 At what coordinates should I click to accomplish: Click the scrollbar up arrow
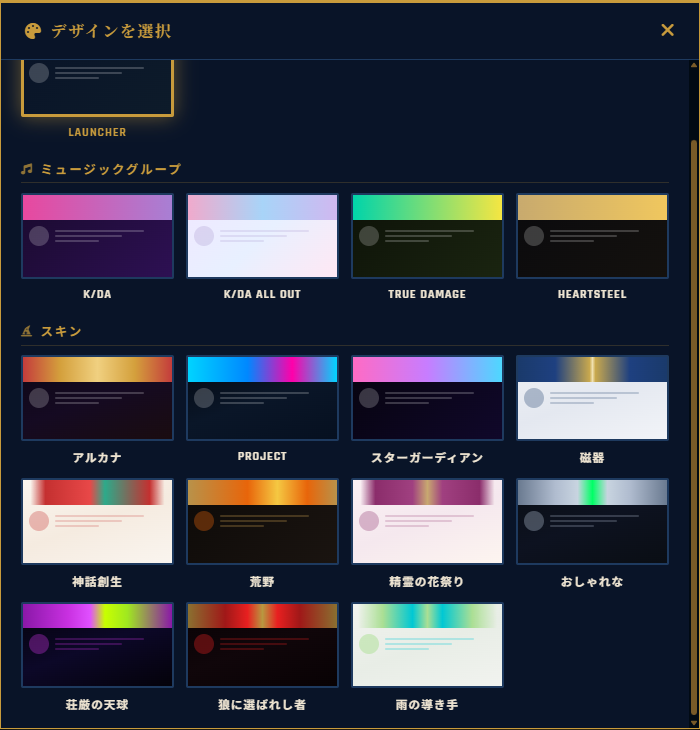(x=694, y=65)
